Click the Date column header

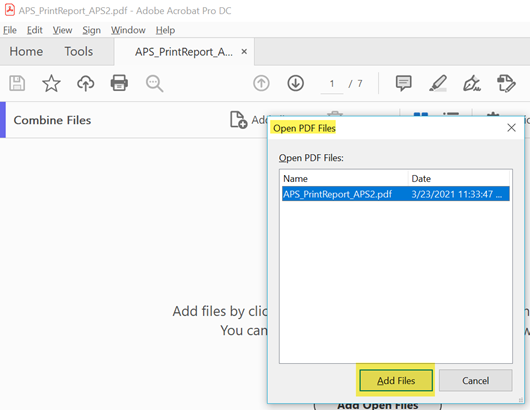click(459, 178)
